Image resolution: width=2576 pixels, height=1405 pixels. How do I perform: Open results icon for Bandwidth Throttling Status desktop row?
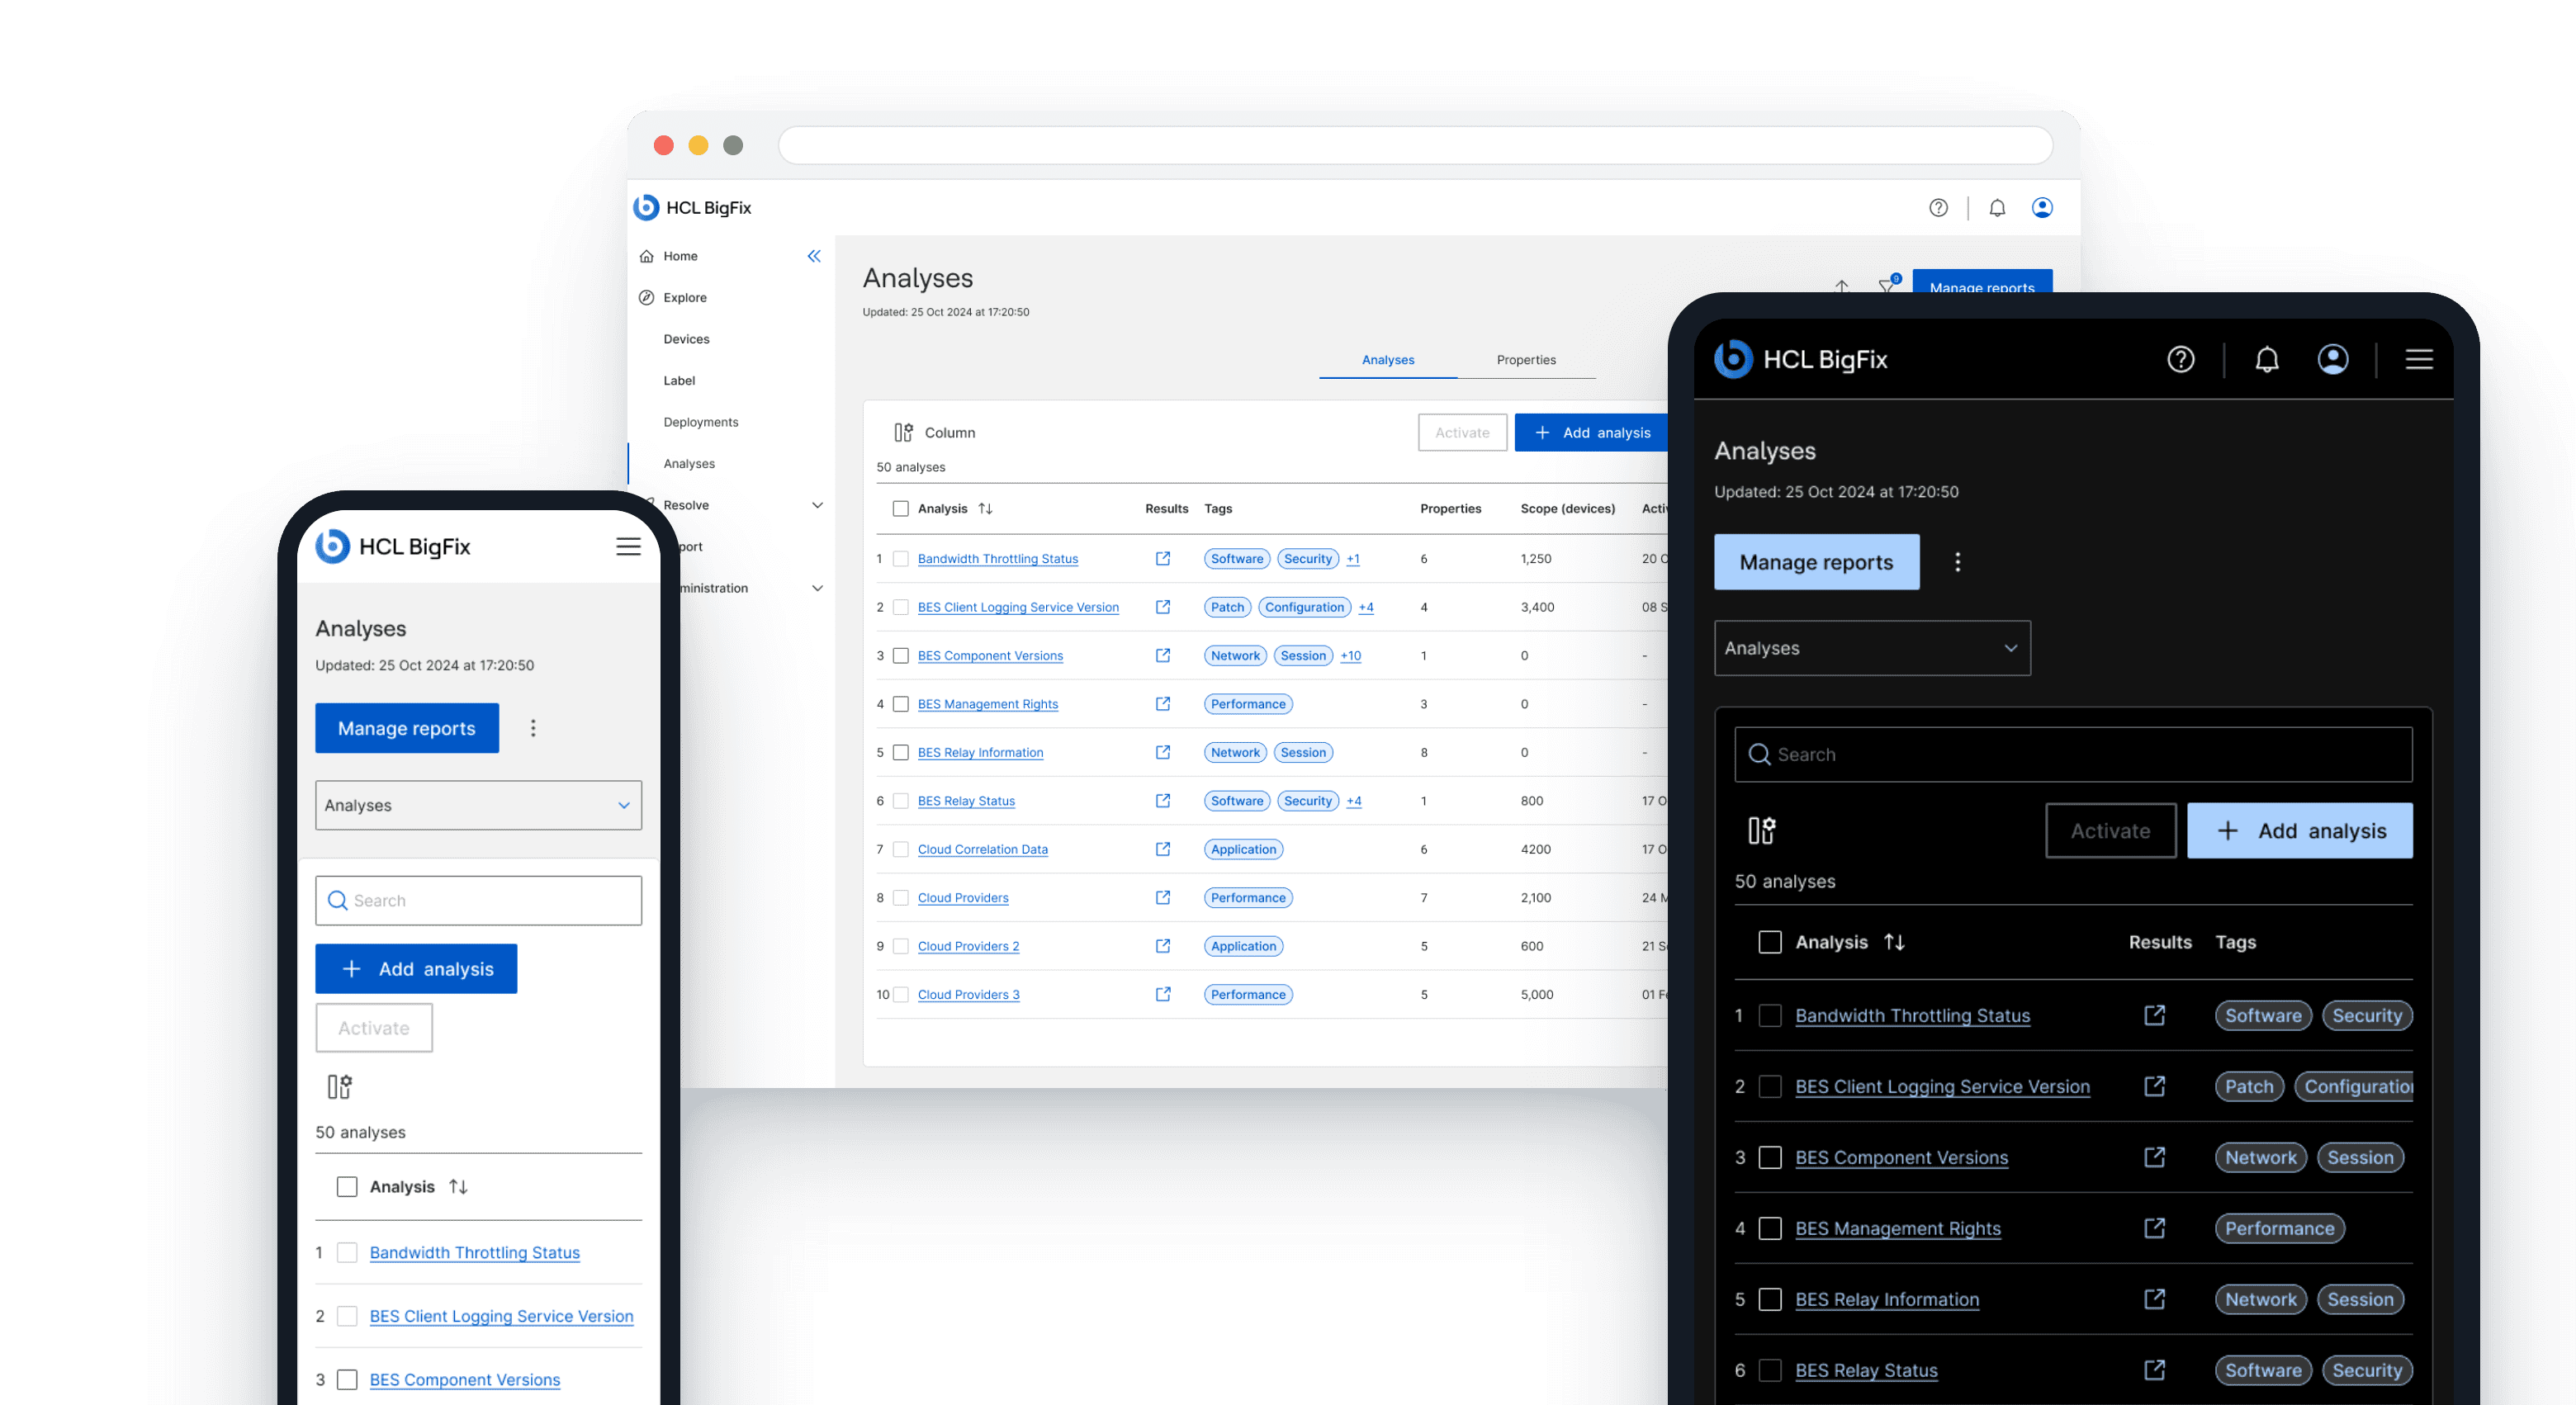1163,558
